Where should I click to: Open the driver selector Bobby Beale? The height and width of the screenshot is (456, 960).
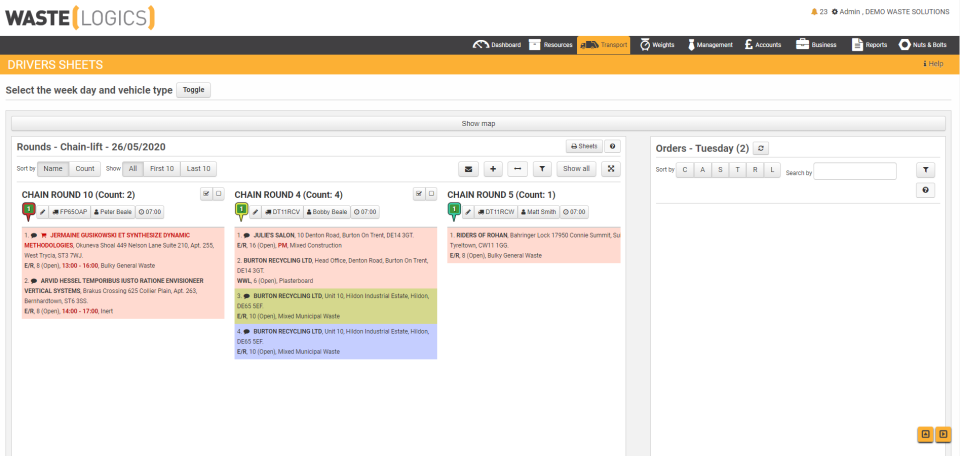click(327, 212)
